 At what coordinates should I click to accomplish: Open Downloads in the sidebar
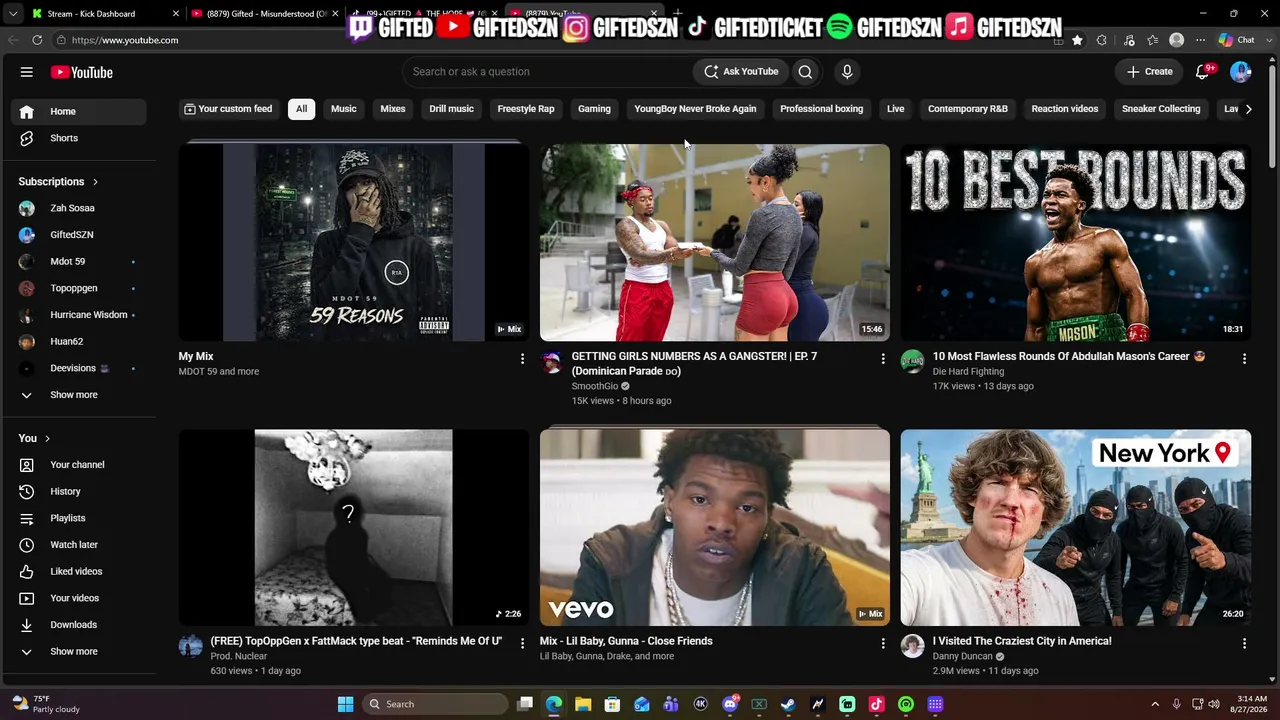point(79,625)
